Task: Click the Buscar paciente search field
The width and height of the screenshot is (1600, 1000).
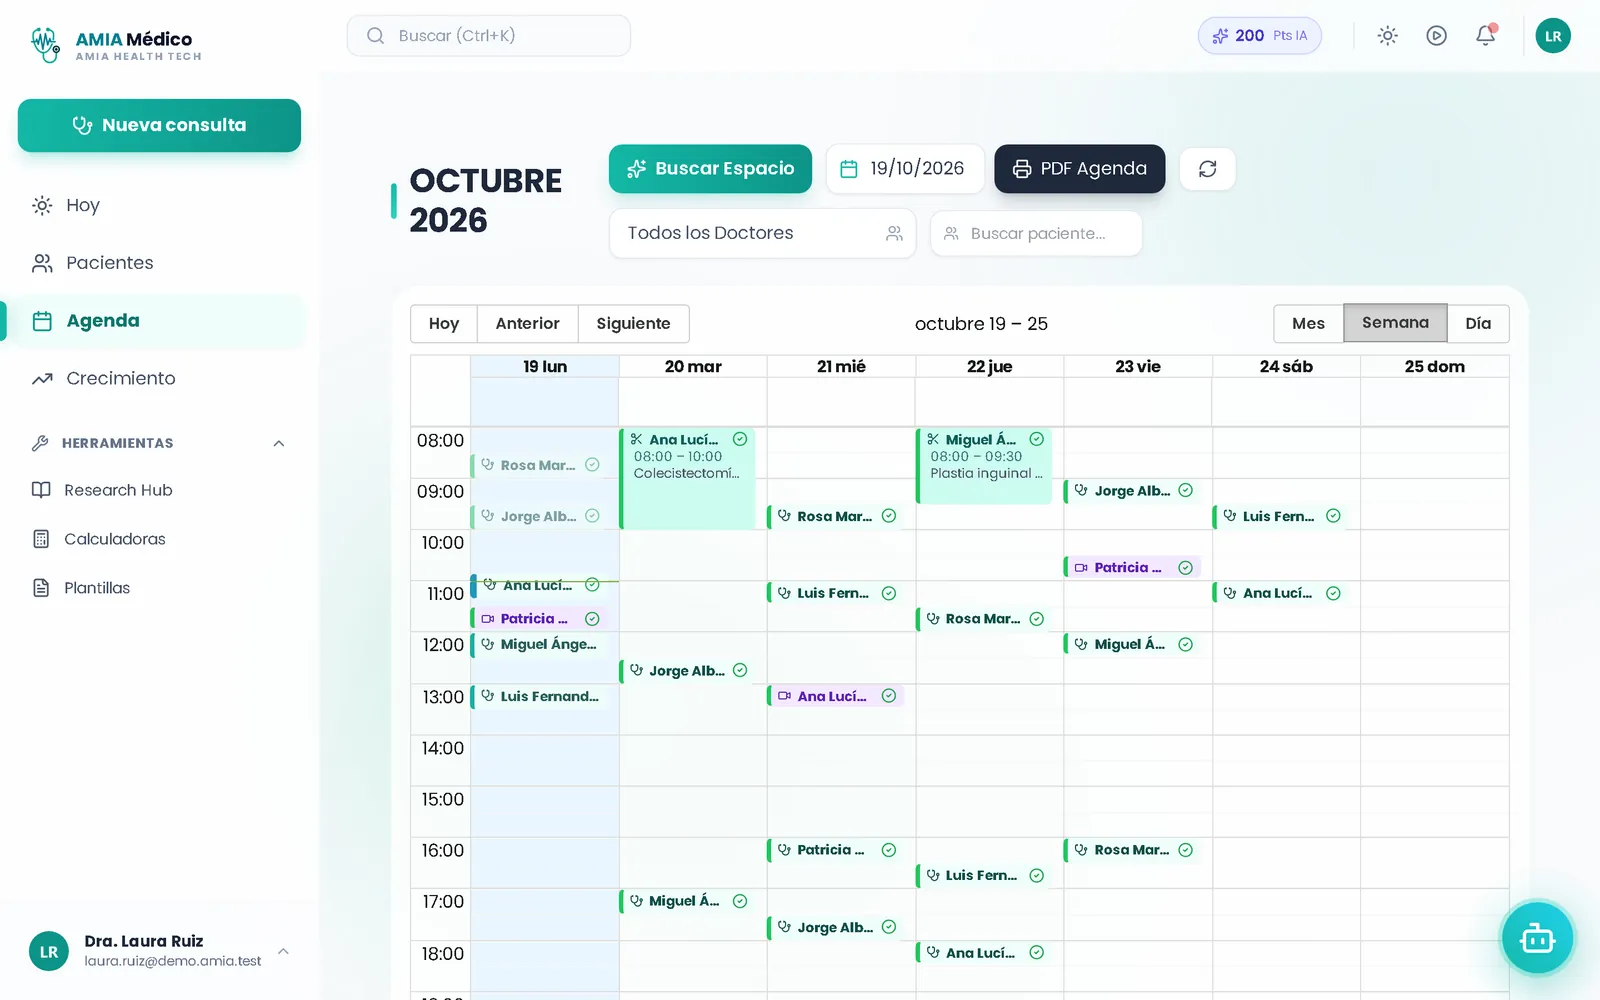Action: (x=1036, y=233)
